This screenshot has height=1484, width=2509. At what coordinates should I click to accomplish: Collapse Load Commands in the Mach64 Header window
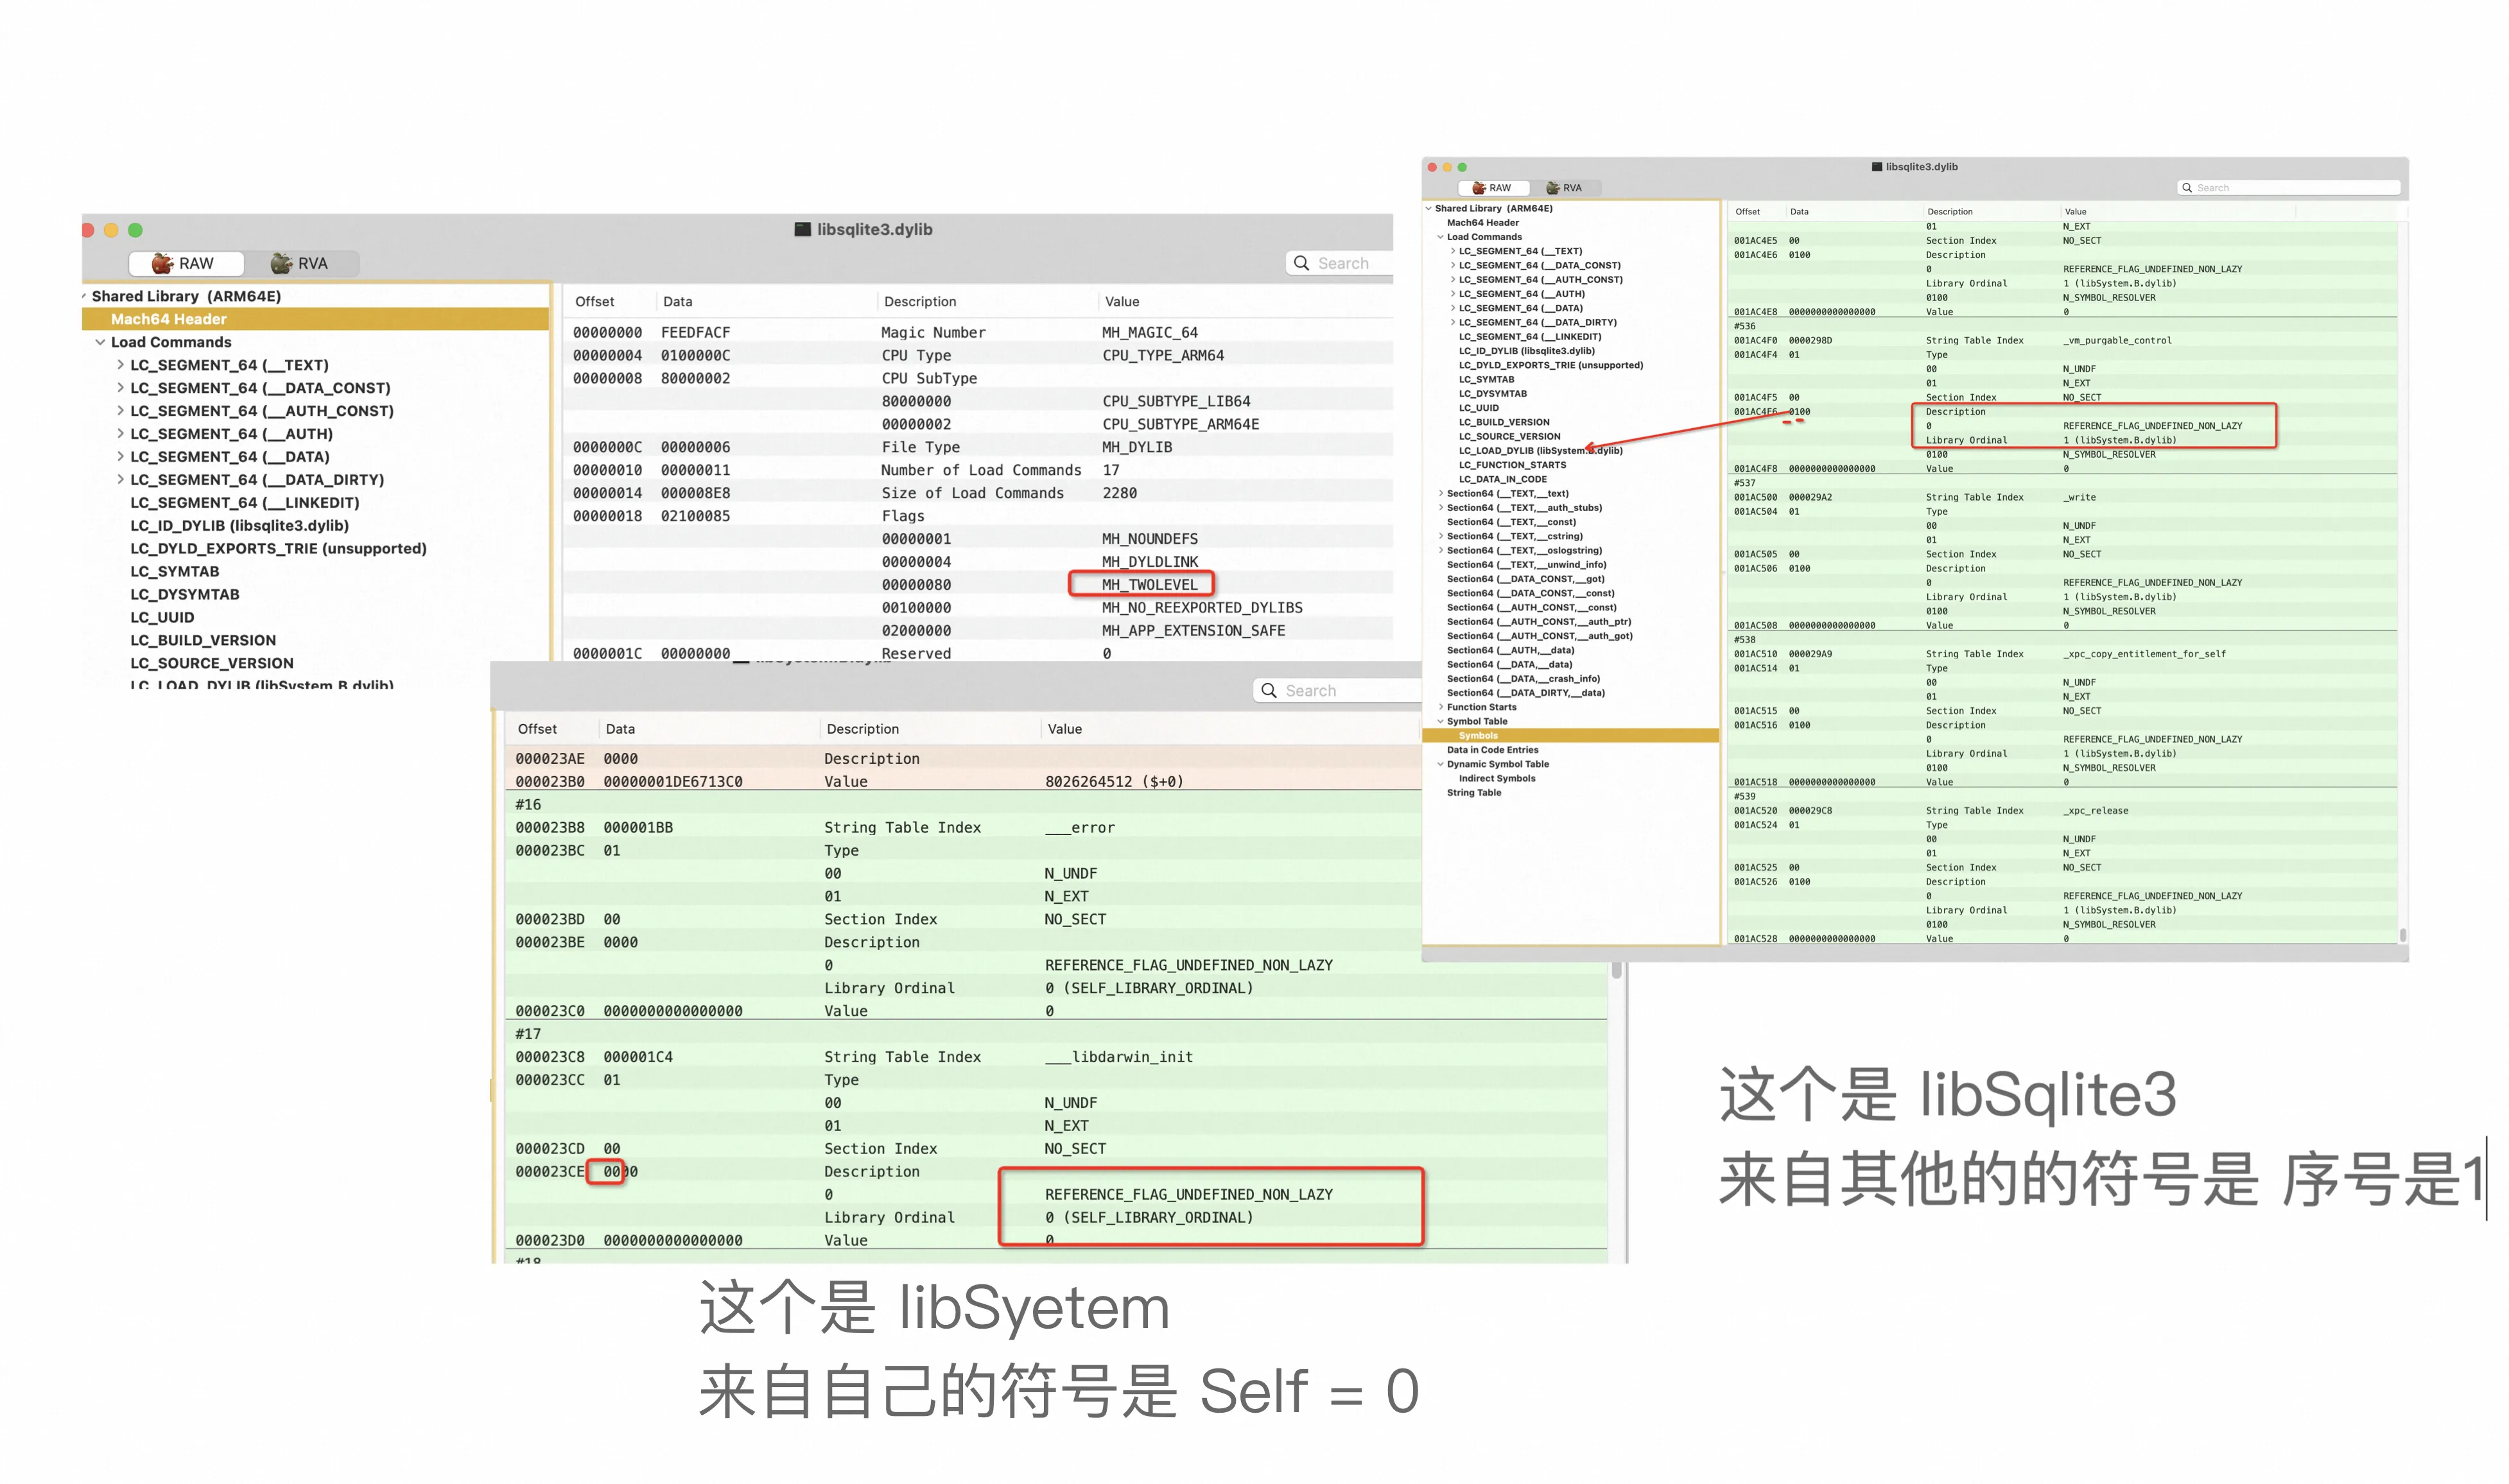(100, 342)
